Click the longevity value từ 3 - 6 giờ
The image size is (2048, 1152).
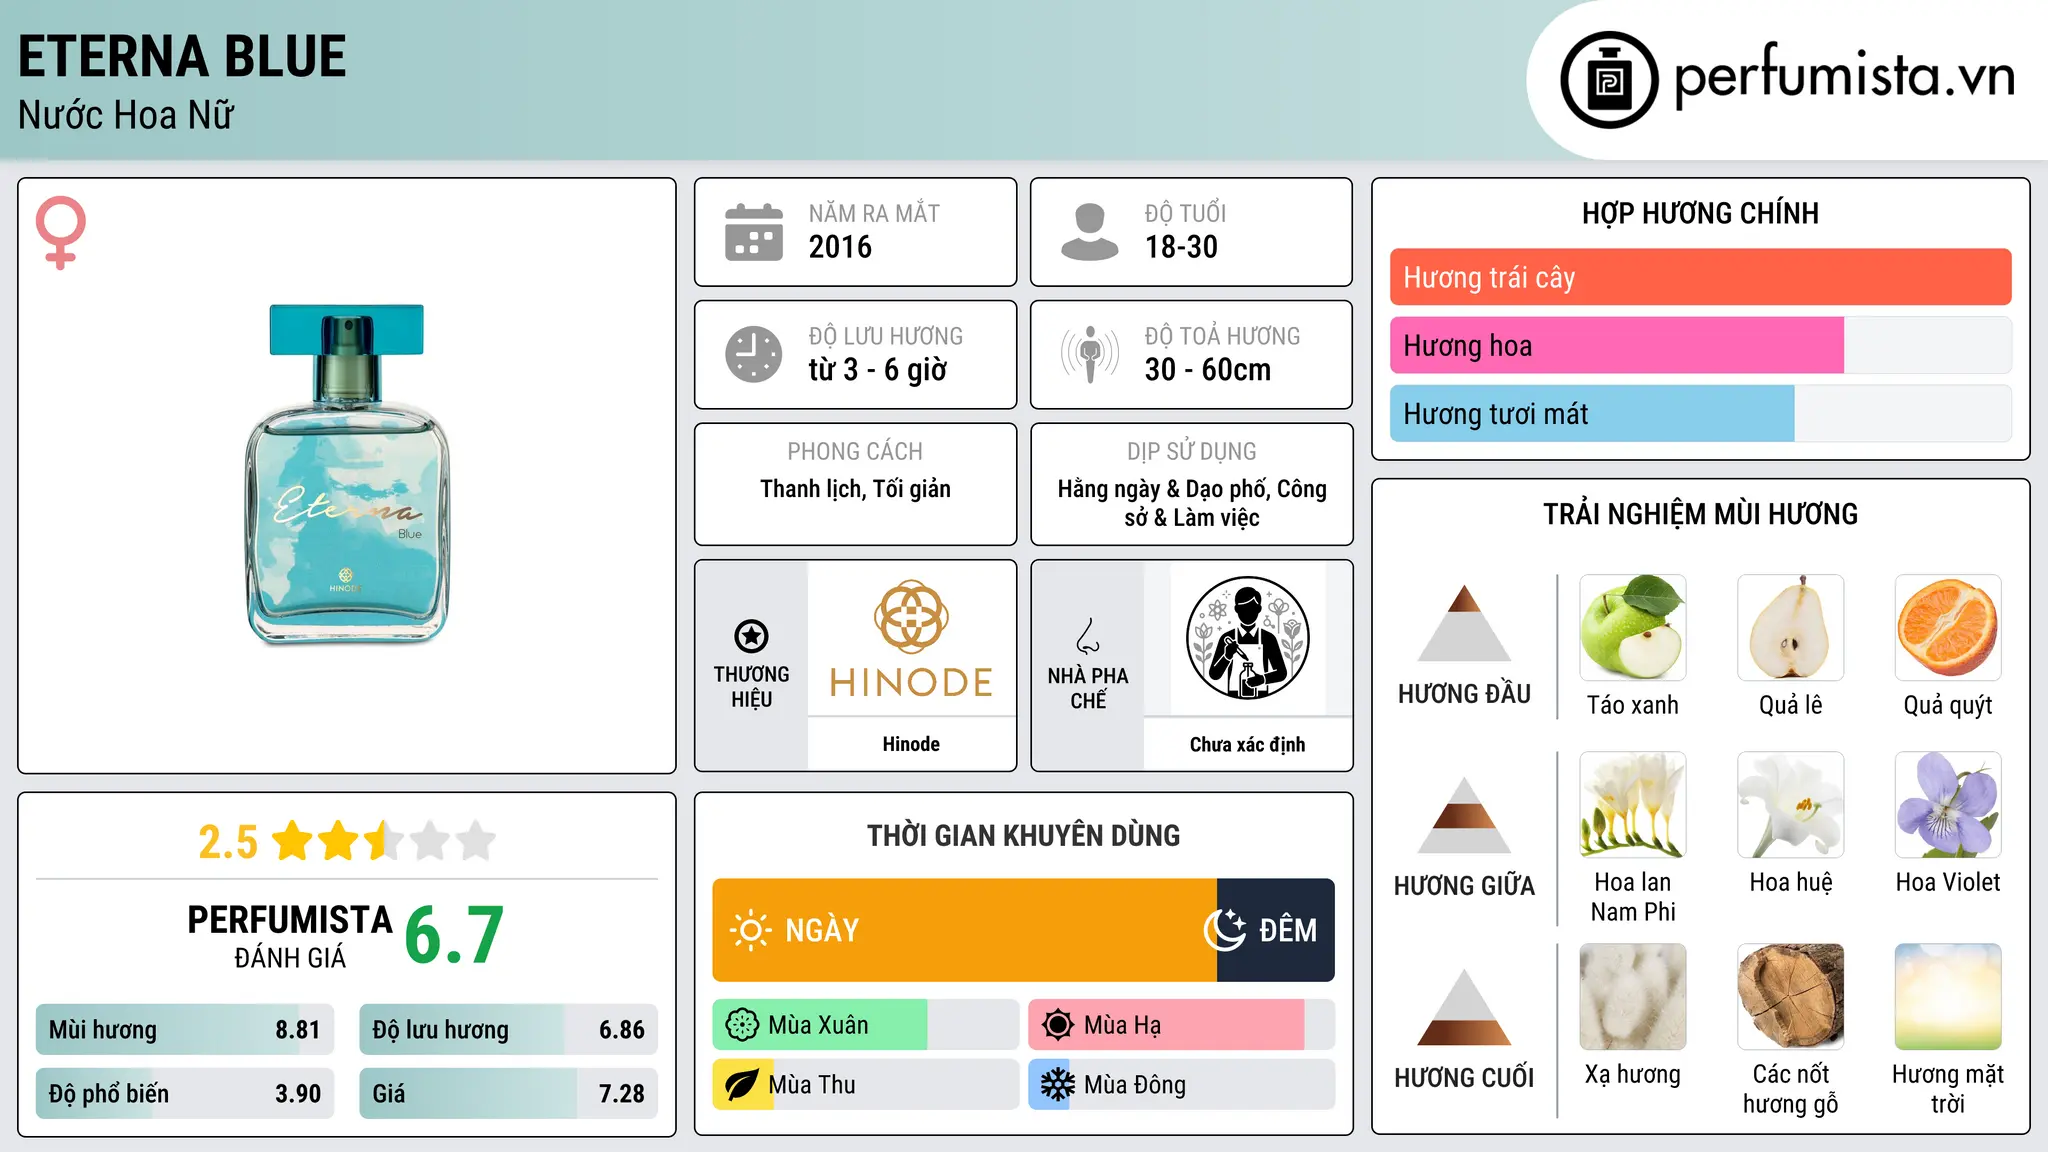[878, 370]
